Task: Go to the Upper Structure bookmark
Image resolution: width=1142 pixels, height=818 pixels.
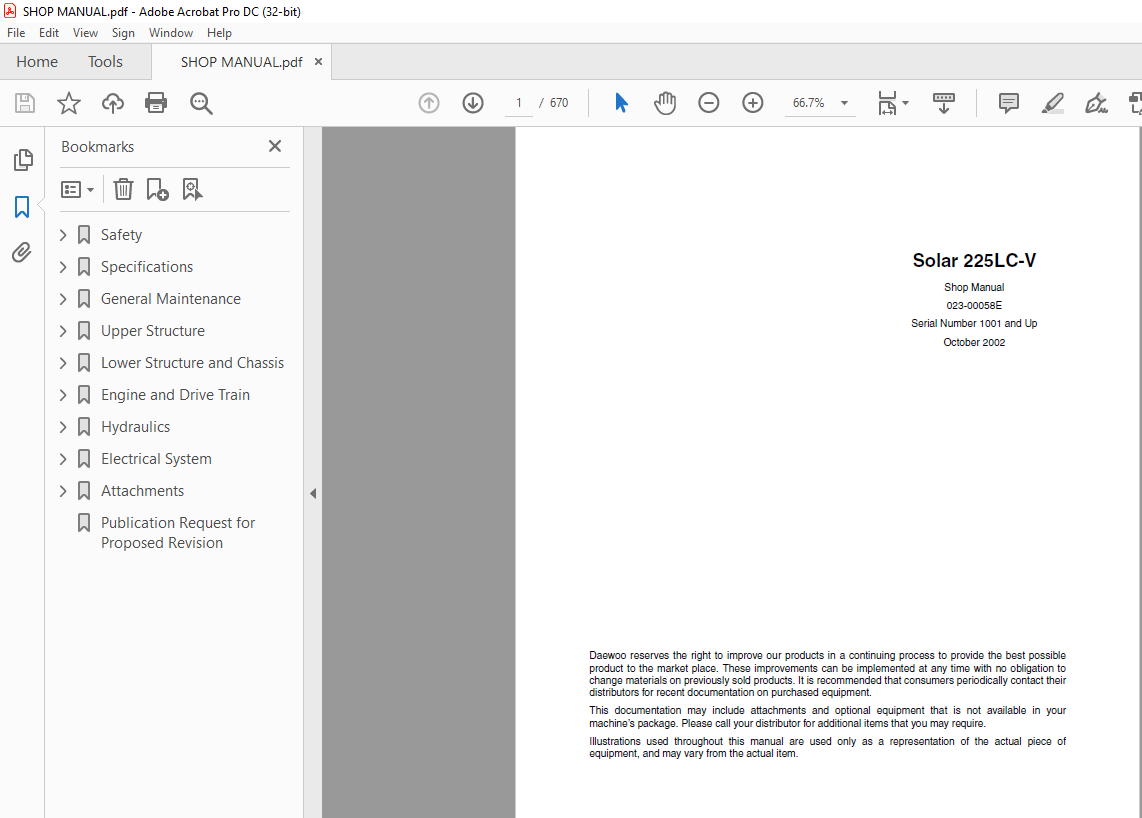Action: point(153,331)
